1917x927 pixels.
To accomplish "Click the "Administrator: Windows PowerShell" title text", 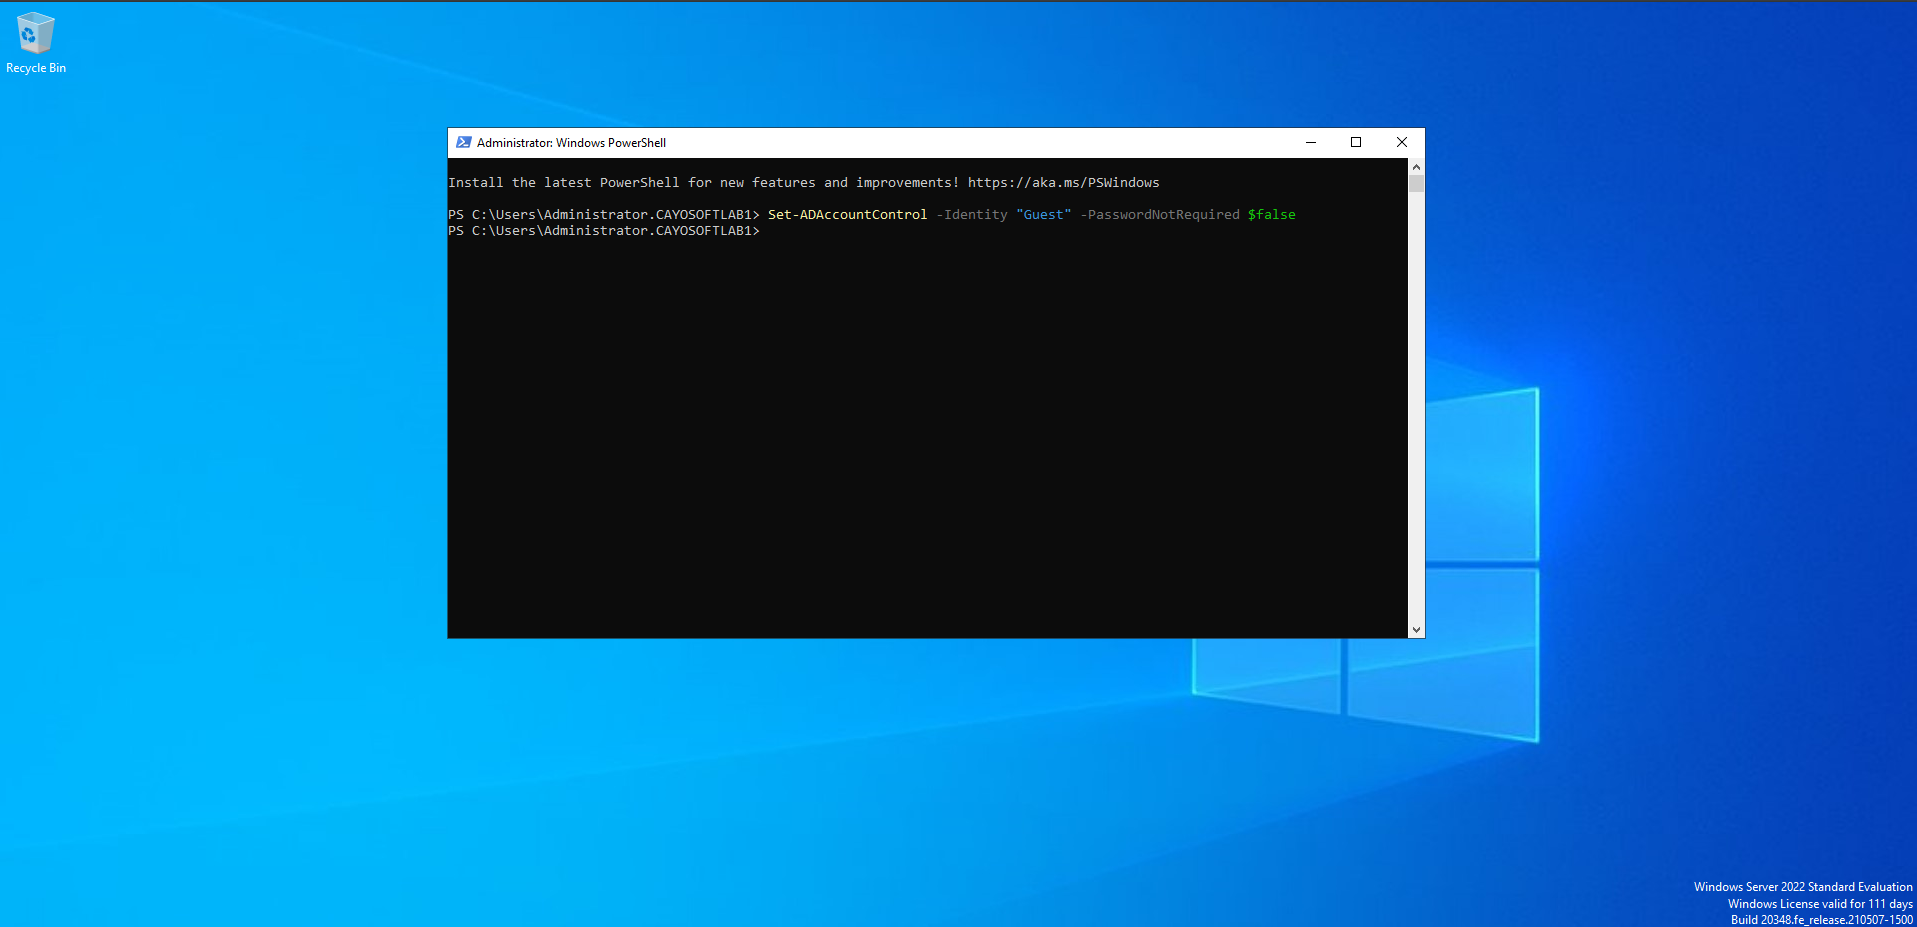I will [x=571, y=143].
